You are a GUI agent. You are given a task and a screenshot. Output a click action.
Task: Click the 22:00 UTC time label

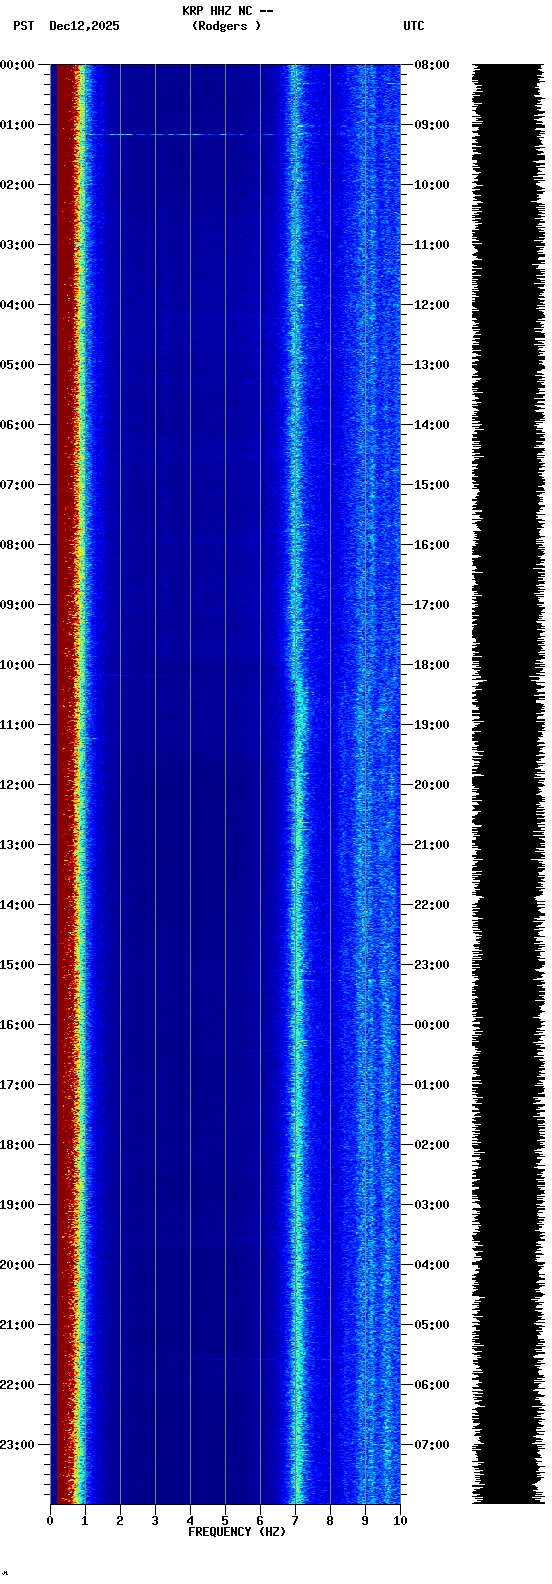(x=431, y=905)
